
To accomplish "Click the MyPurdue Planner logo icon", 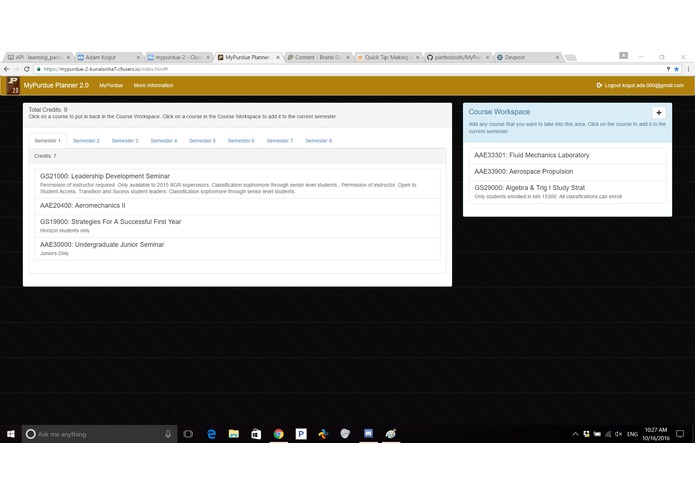I will pos(13,85).
